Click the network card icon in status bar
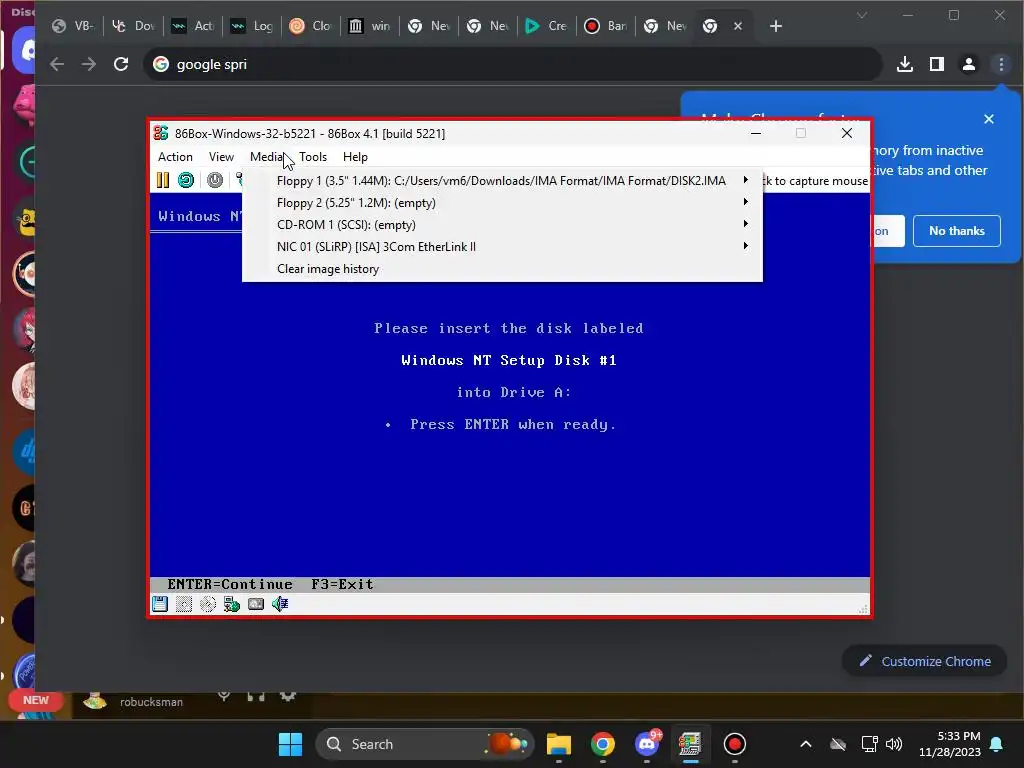 232,604
